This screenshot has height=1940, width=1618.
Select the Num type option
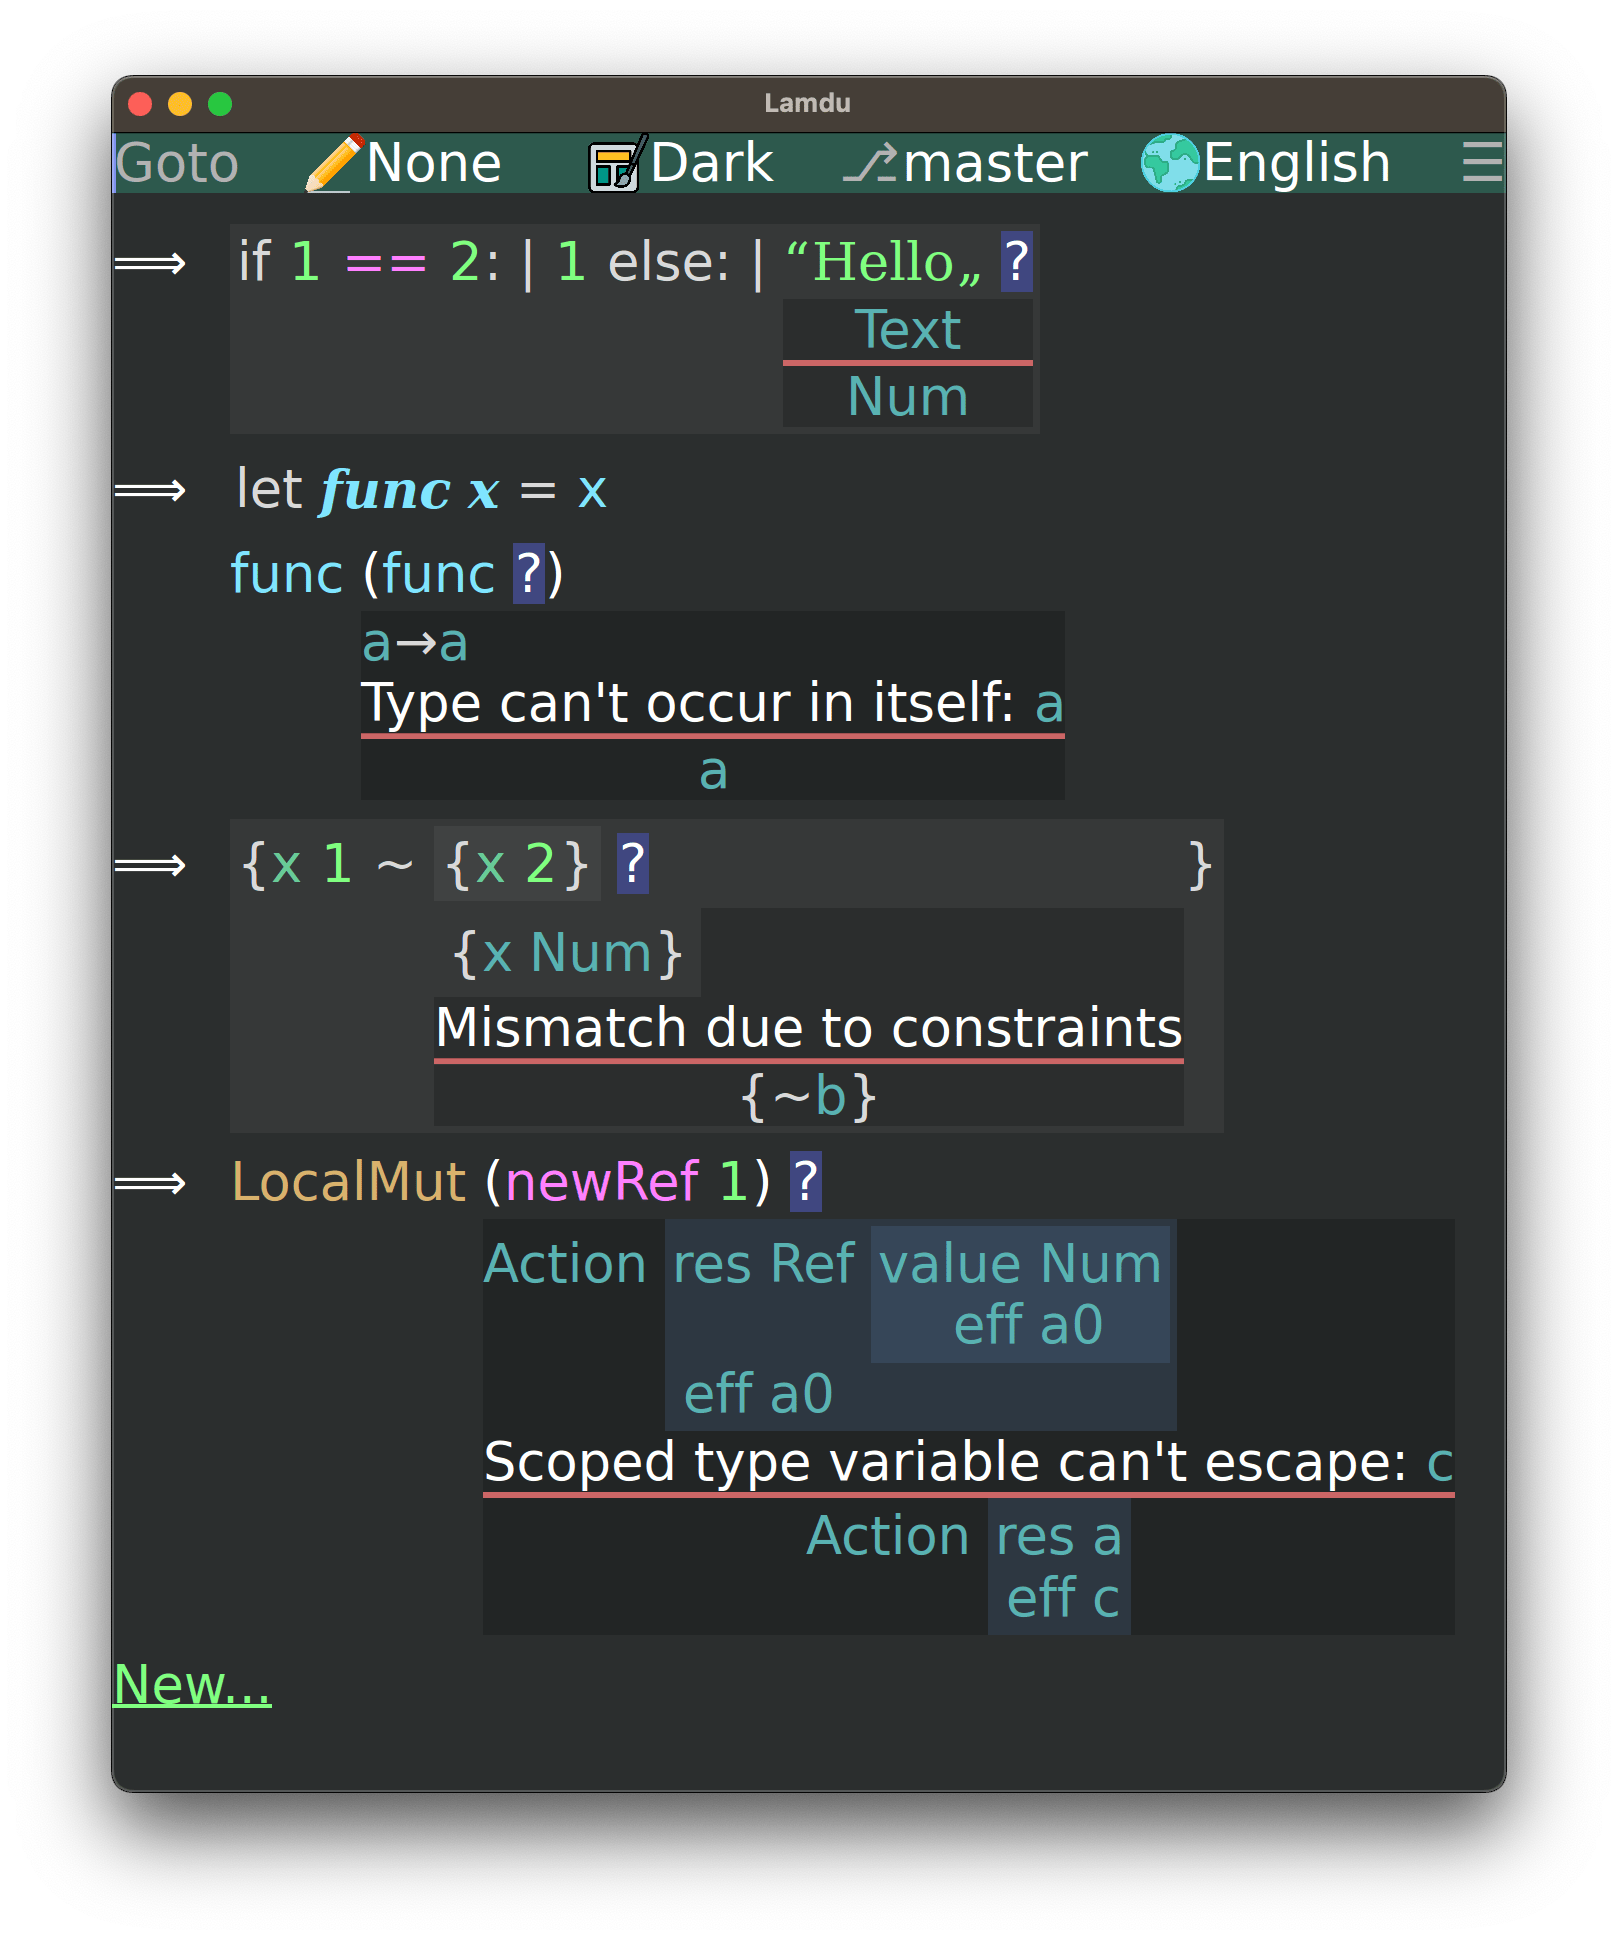coord(906,395)
